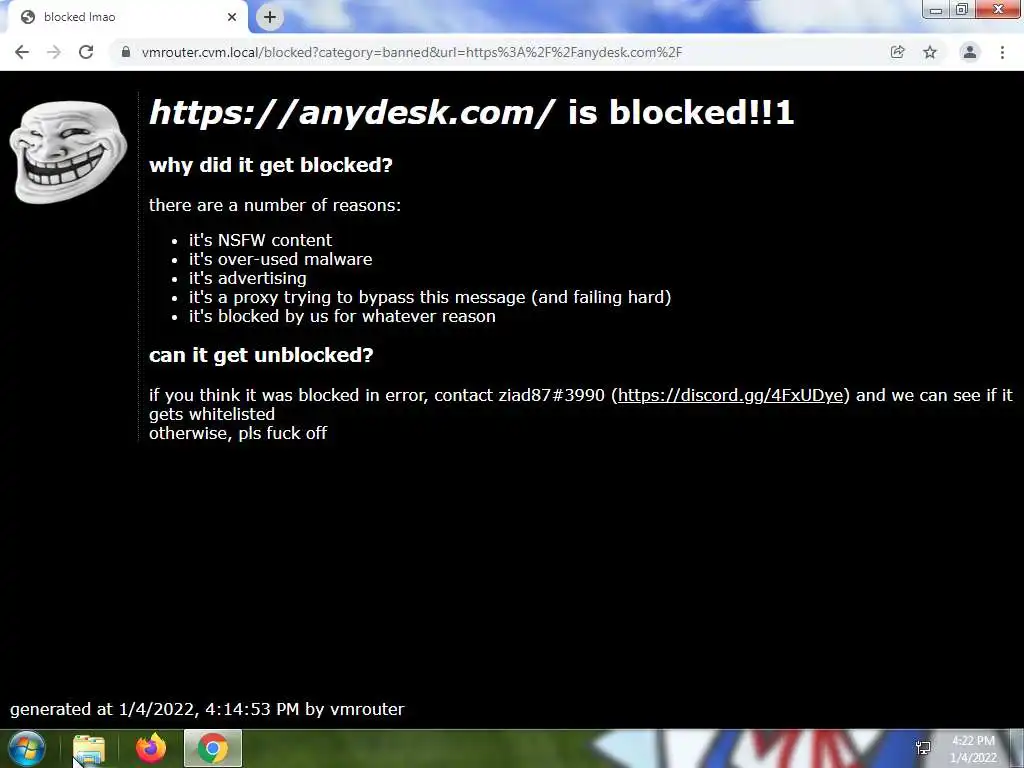The image size is (1024, 768).
Task: Bookmark this tab with the star
Action: pyautogui.click(x=930, y=52)
